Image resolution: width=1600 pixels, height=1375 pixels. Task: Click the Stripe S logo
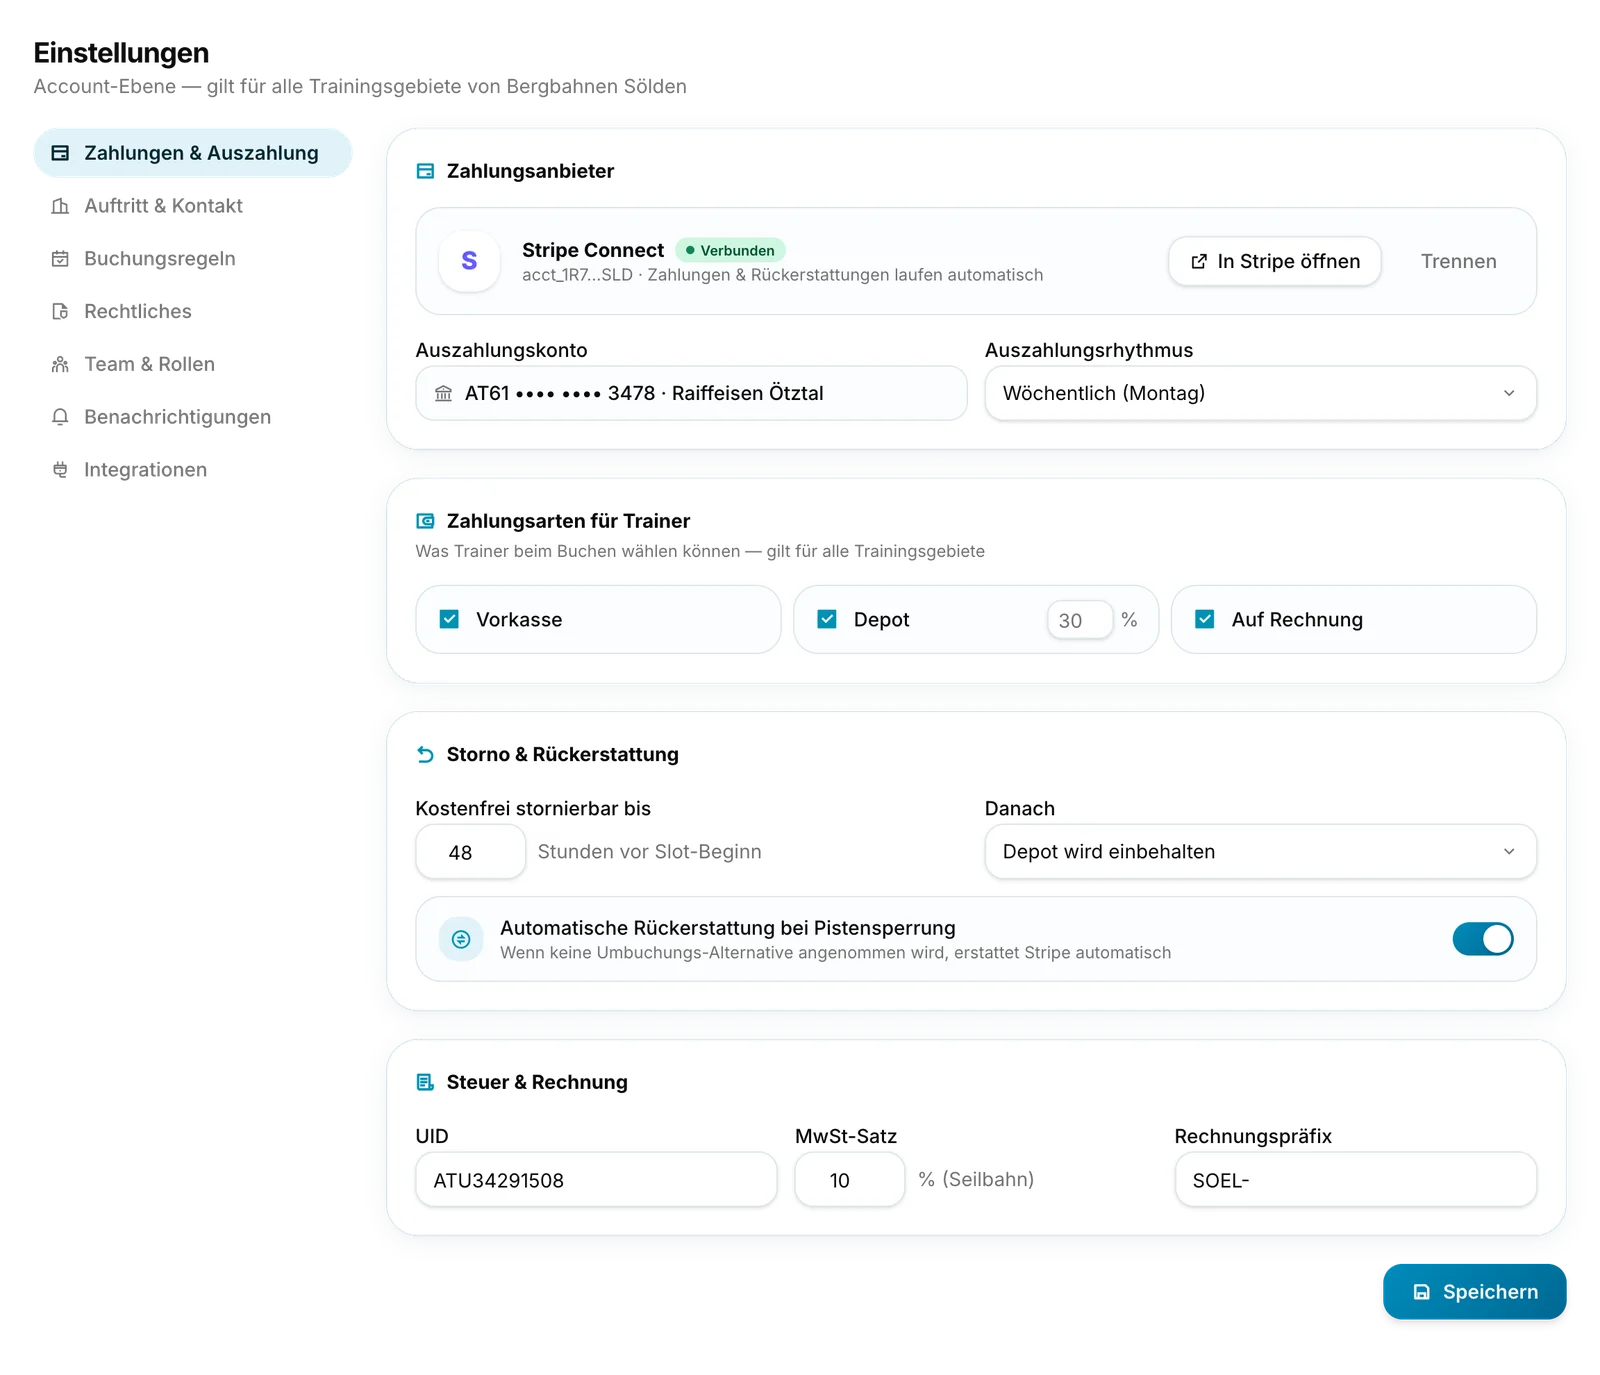point(469,261)
